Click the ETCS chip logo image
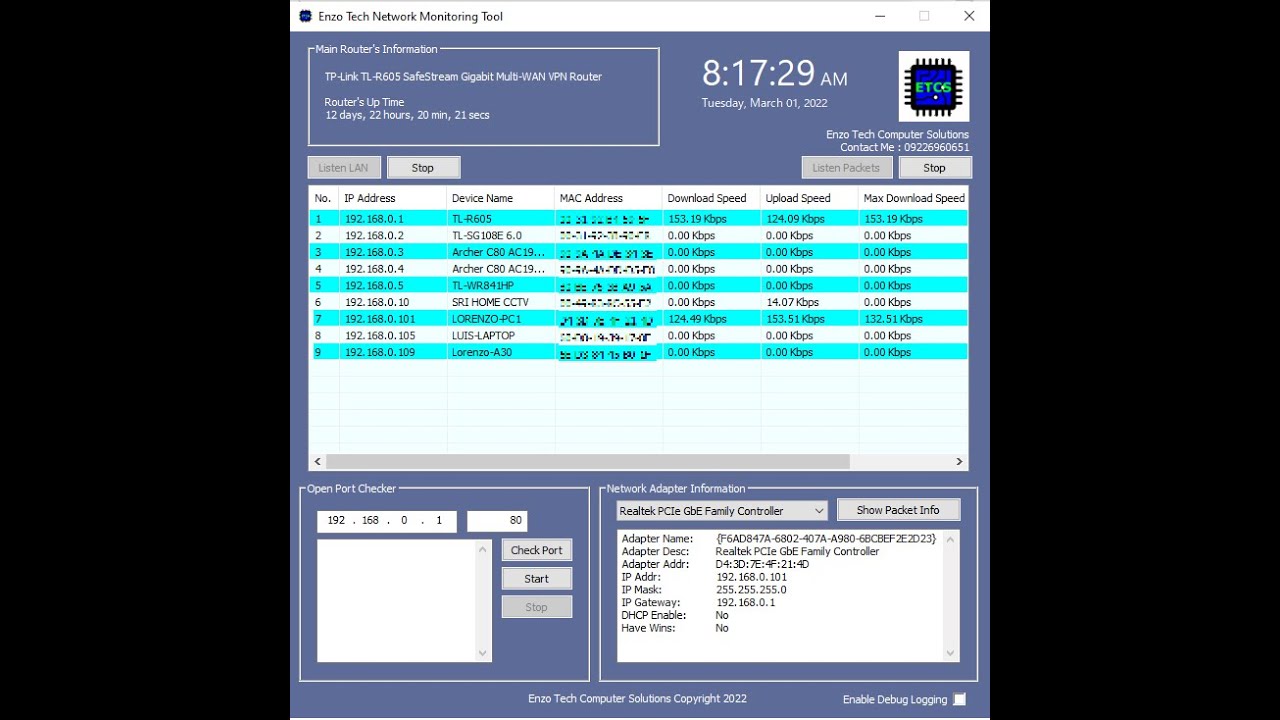This screenshot has width=1280, height=720. pyautogui.click(x=934, y=87)
